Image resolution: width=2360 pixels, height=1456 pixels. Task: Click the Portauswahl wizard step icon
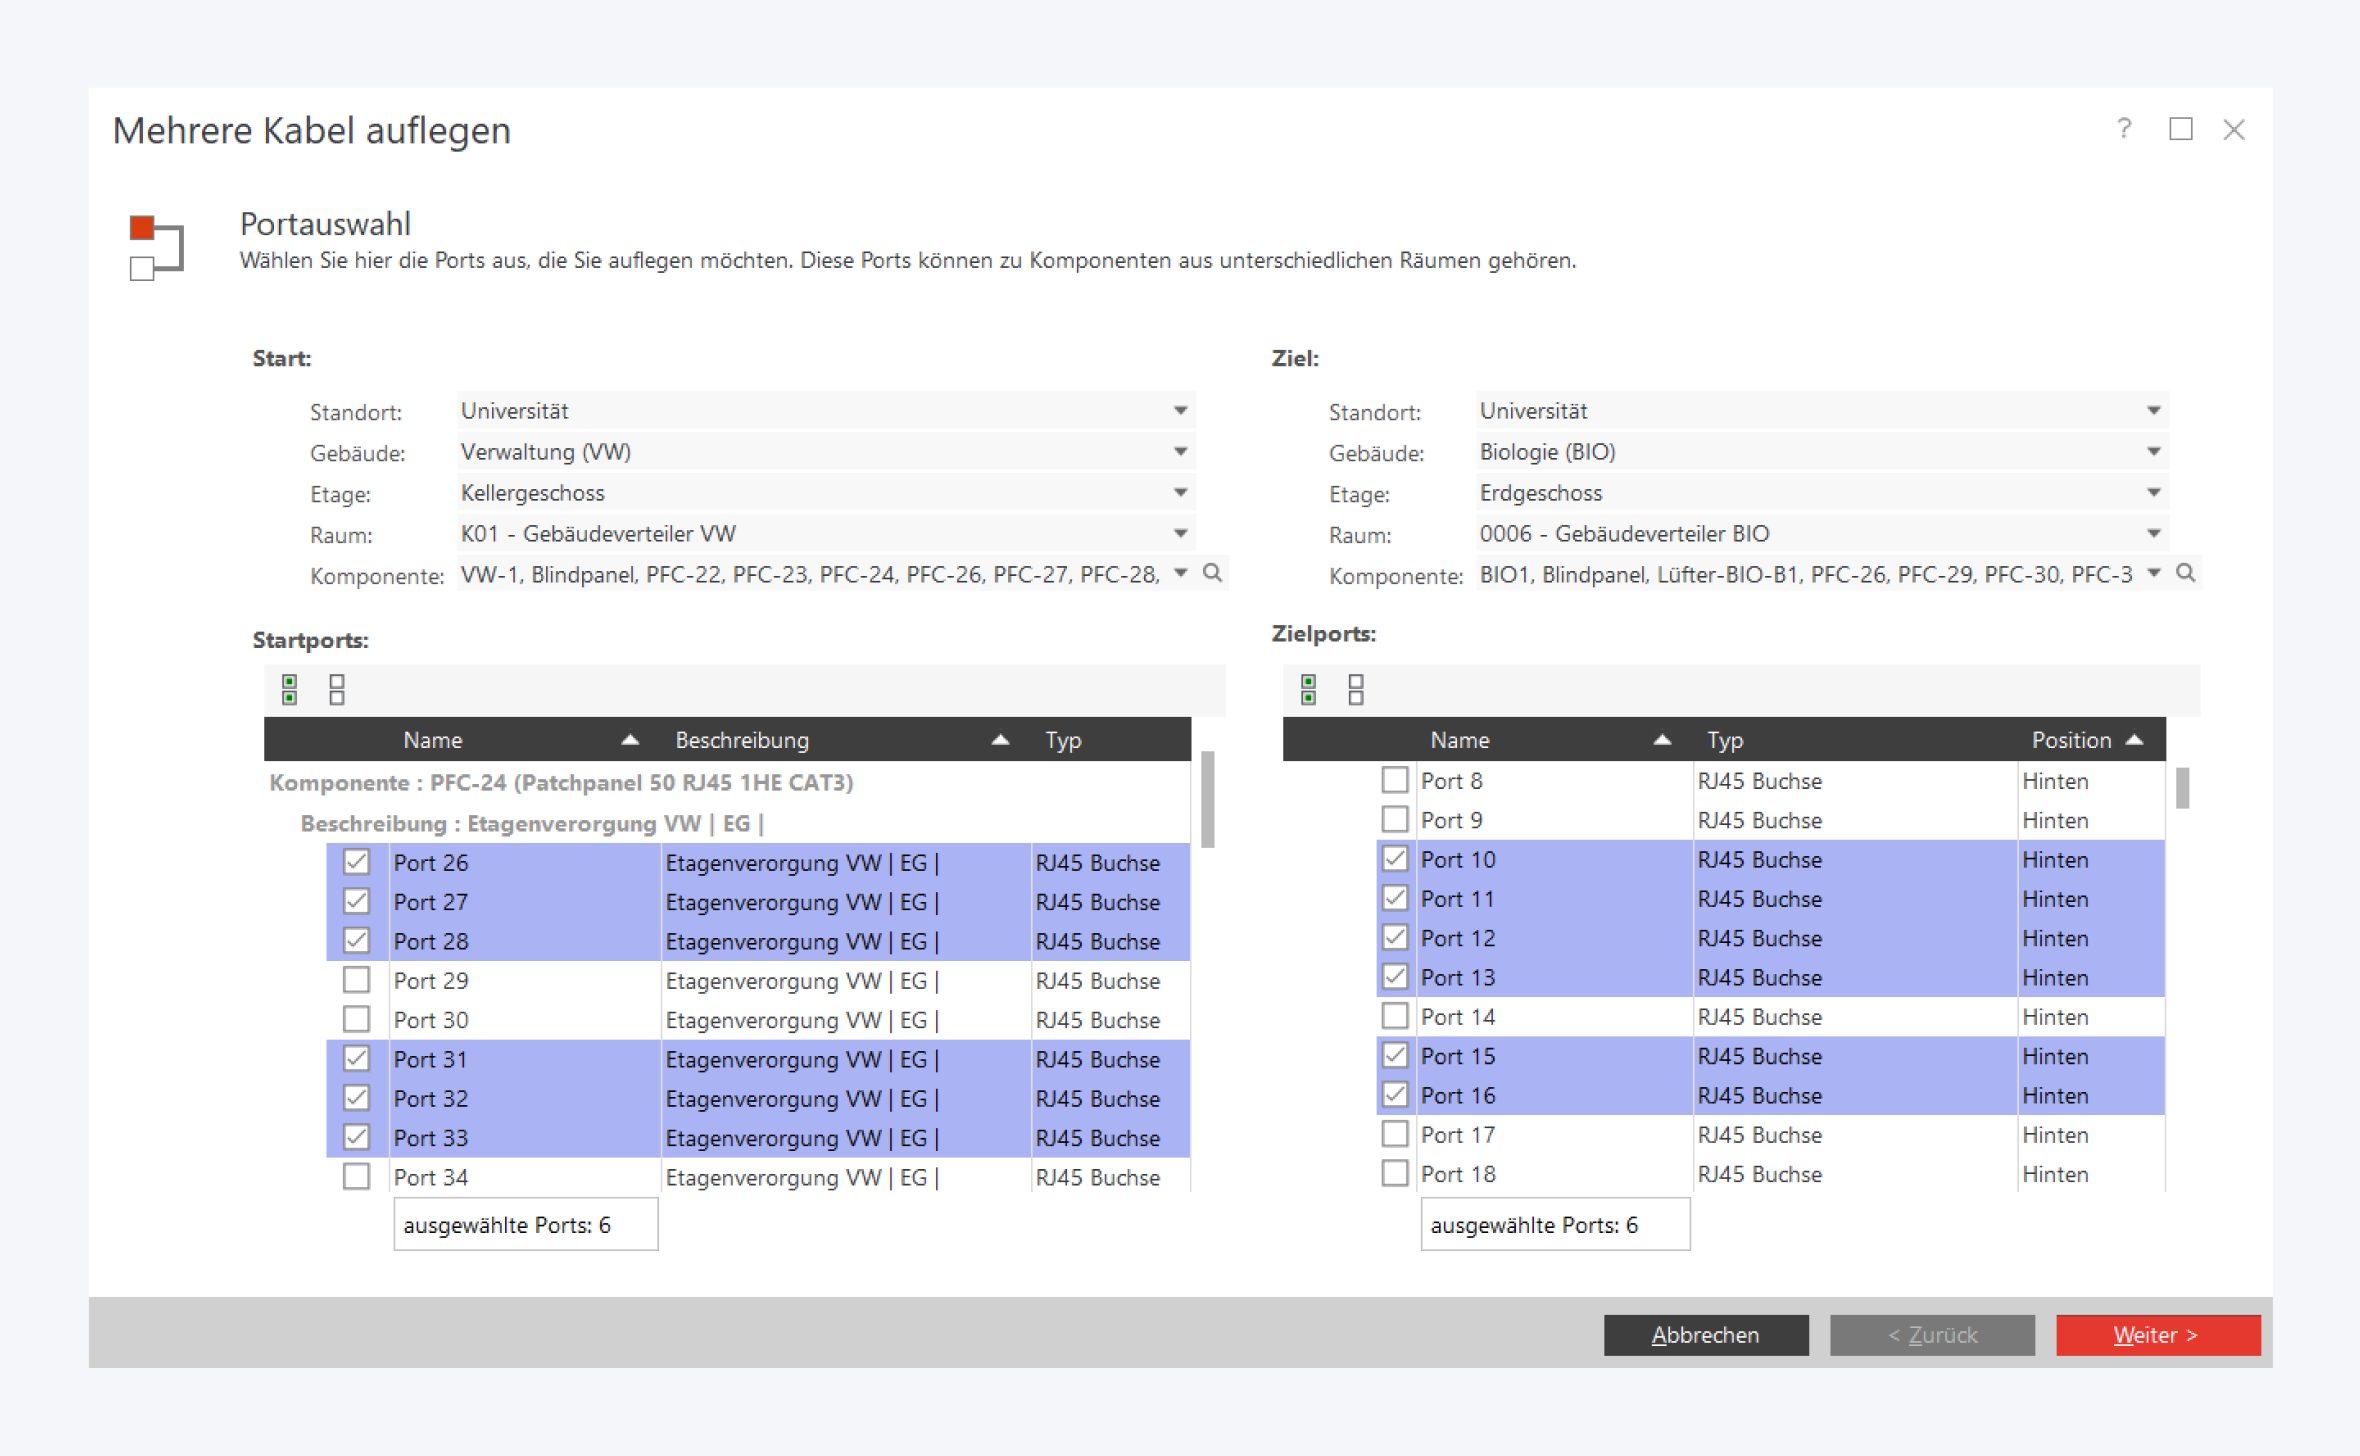[x=156, y=246]
